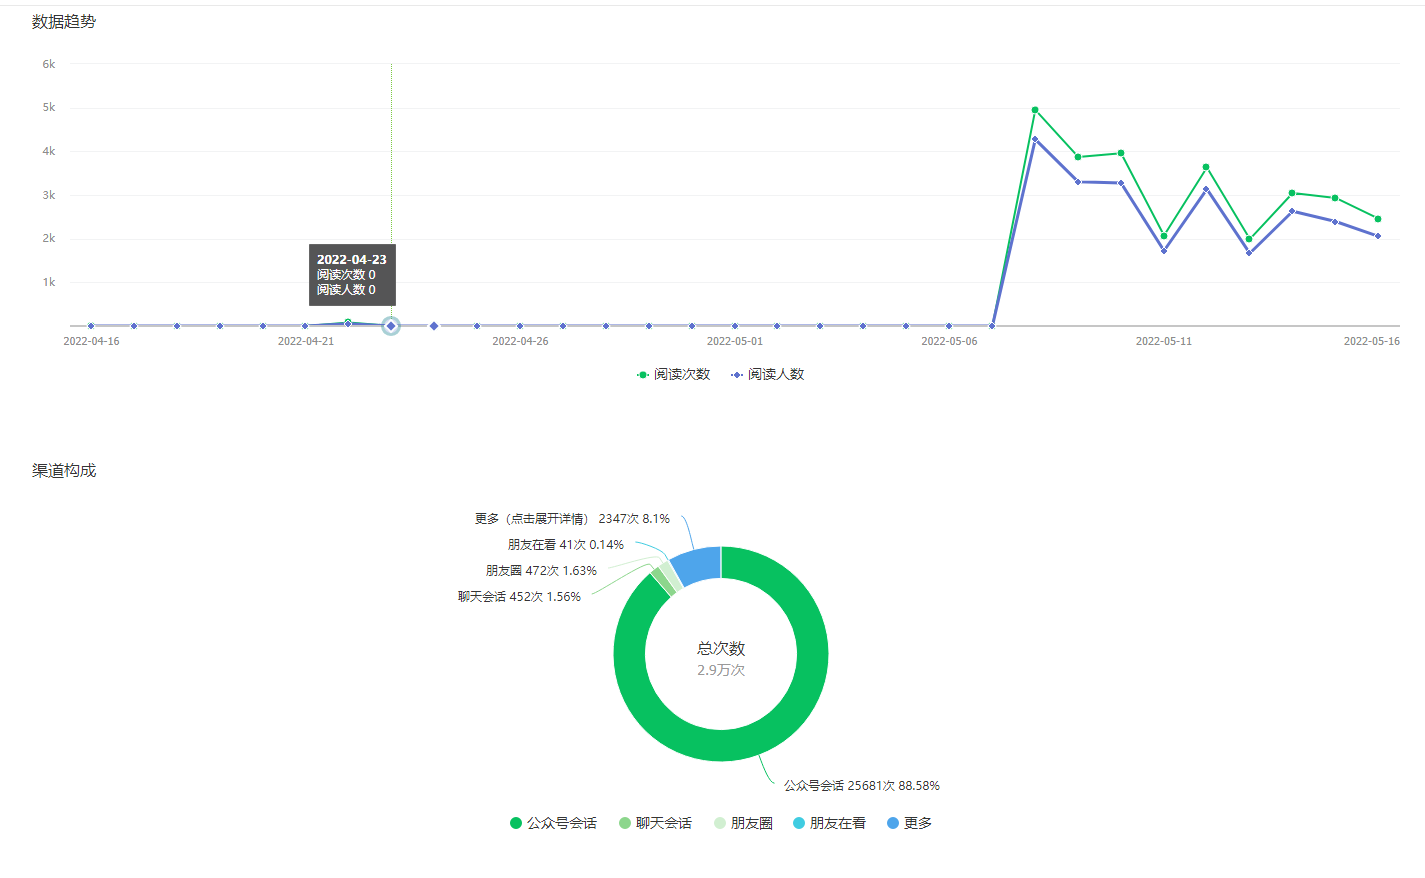The width and height of the screenshot is (1425, 878).
Task: Click x-axis date 2022-05-16
Action: [x=1372, y=341]
